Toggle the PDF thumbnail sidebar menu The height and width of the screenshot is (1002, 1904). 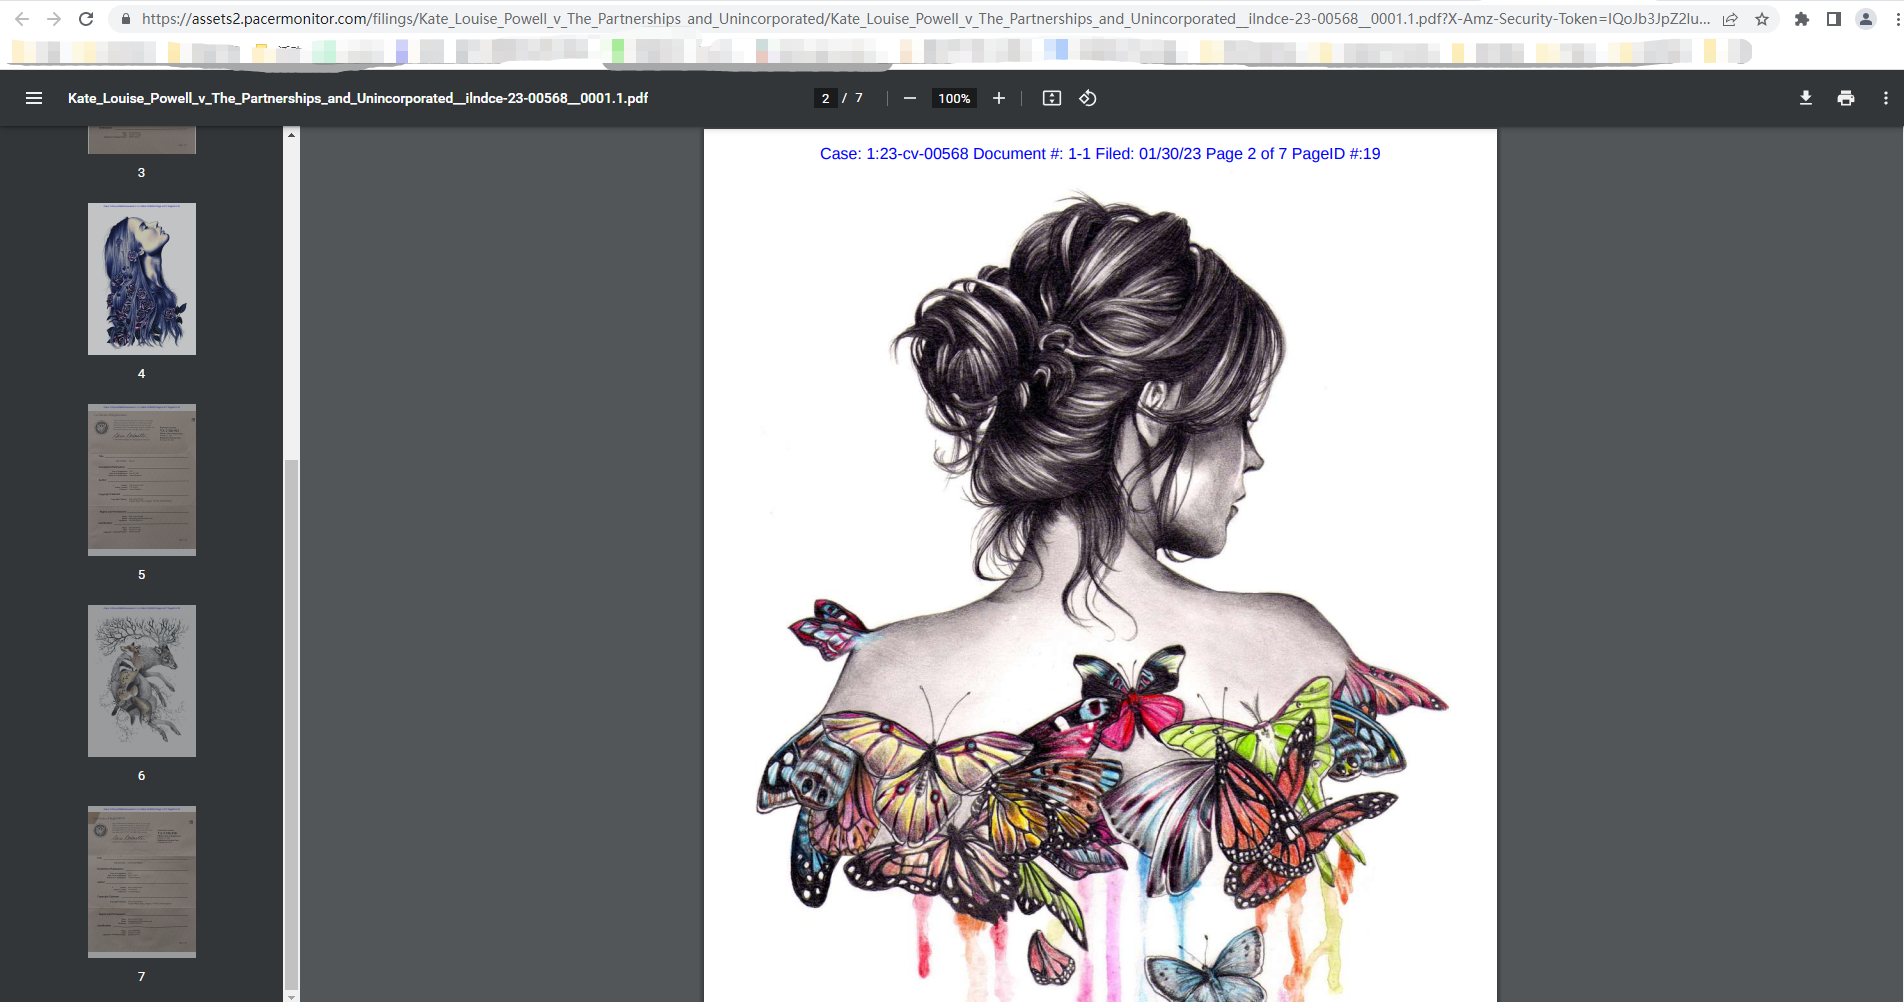click(x=34, y=98)
